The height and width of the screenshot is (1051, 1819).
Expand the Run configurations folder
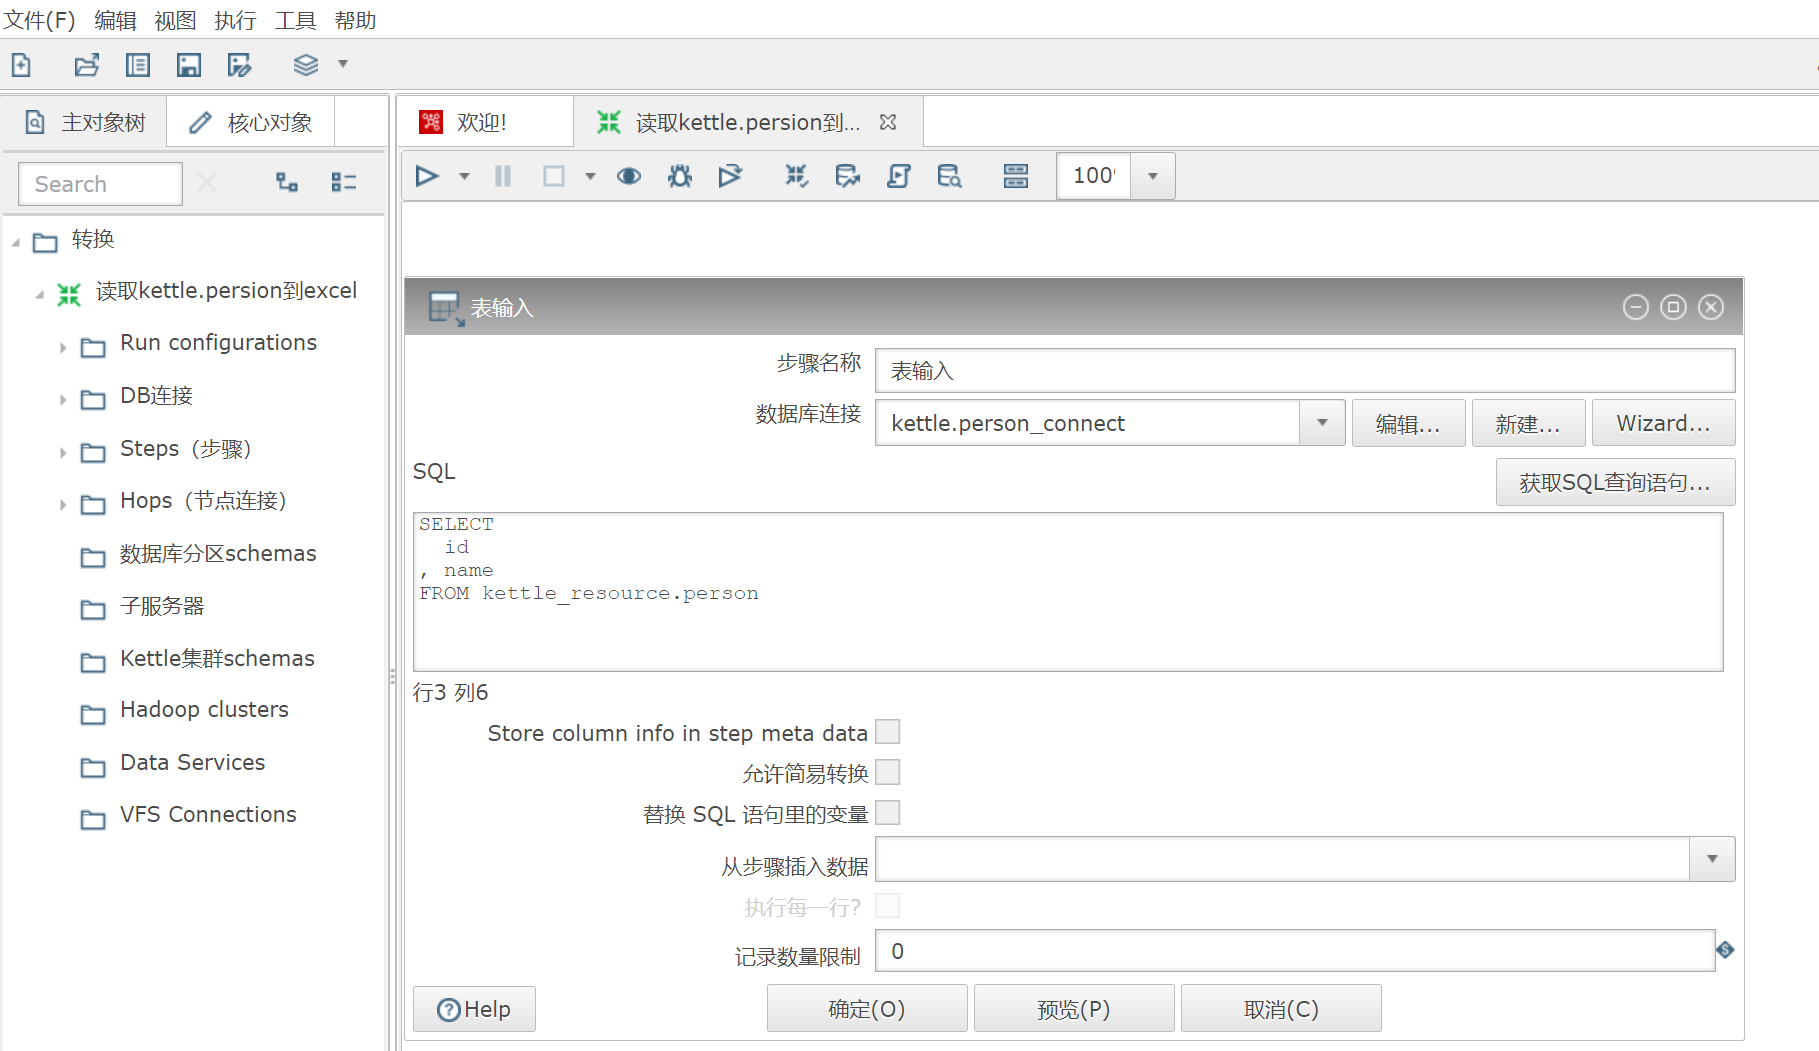pyautogui.click(x=62, y=347)
